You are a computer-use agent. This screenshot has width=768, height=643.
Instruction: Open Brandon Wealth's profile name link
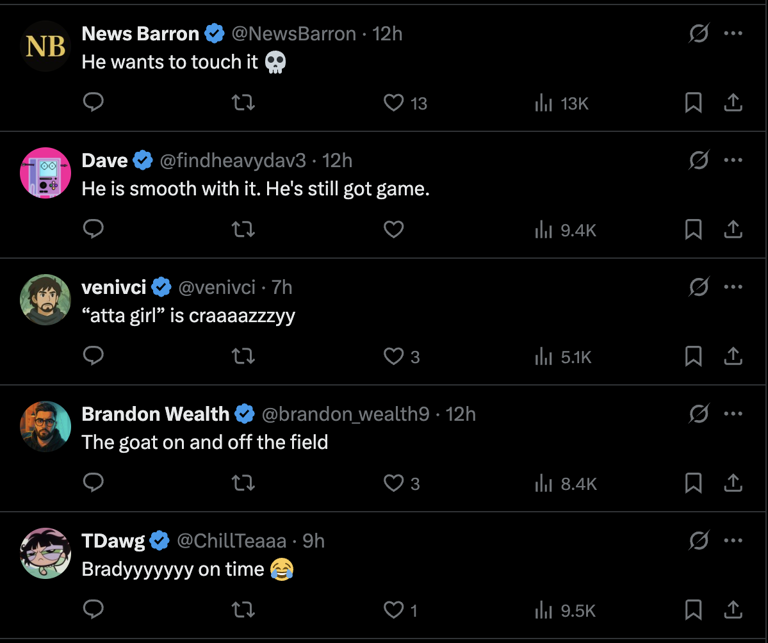(155, 414)
